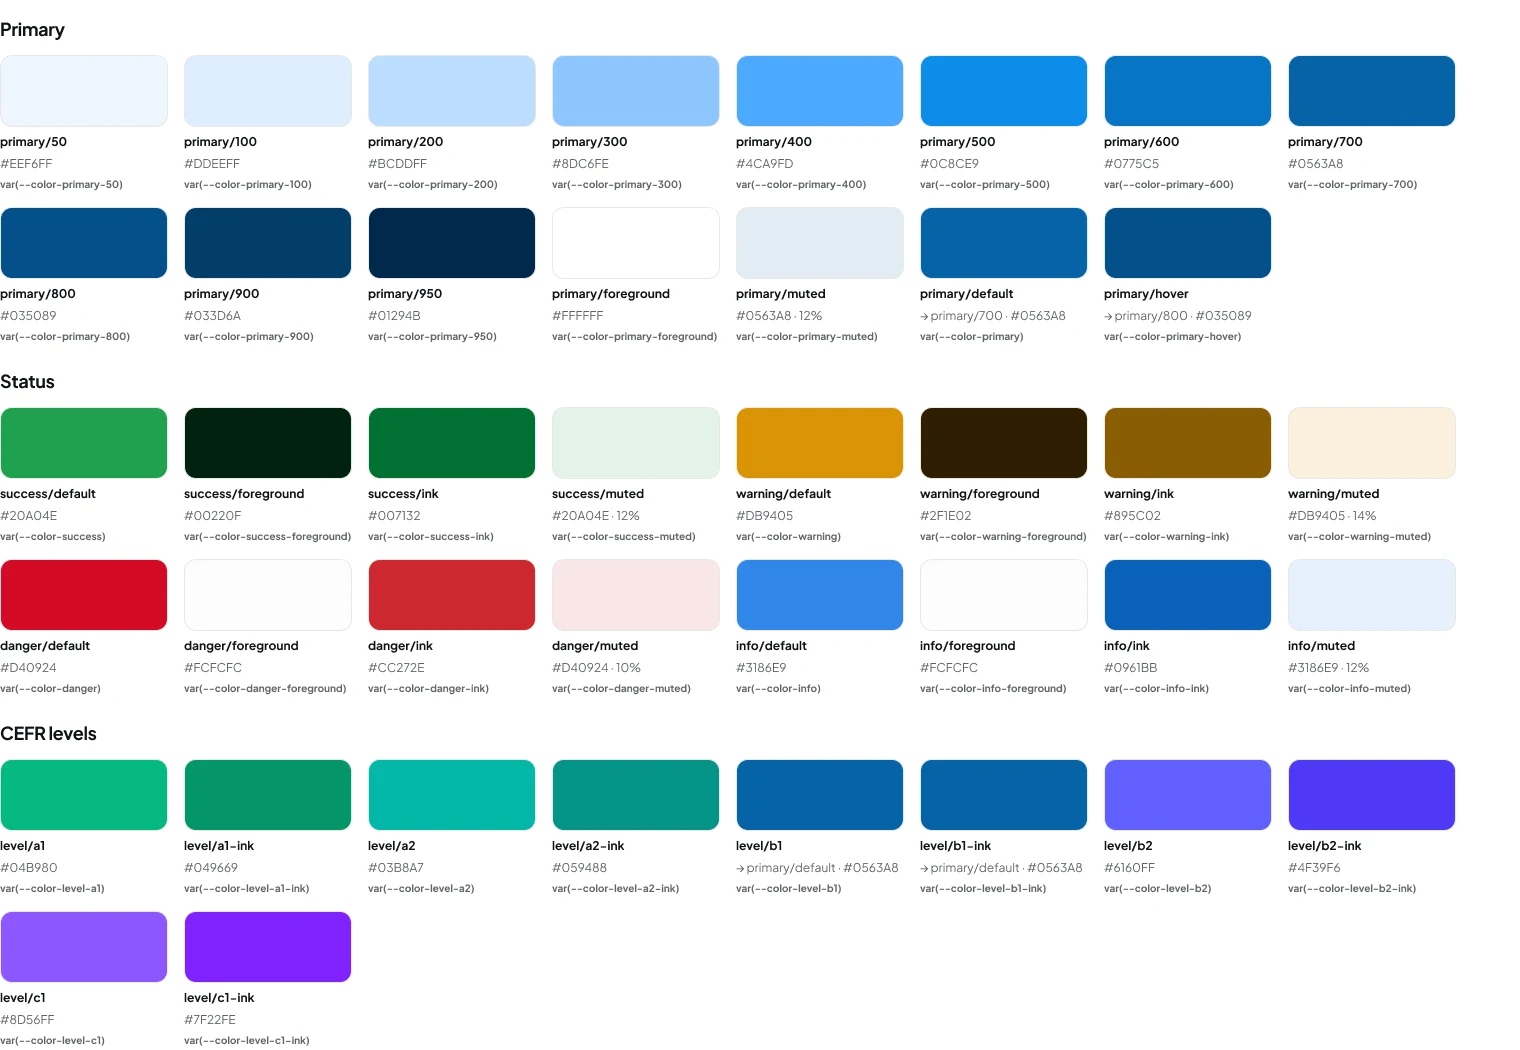Click the "level/a2-ink" label
The image size is (1520, 1050).
(x=588, y=846)
